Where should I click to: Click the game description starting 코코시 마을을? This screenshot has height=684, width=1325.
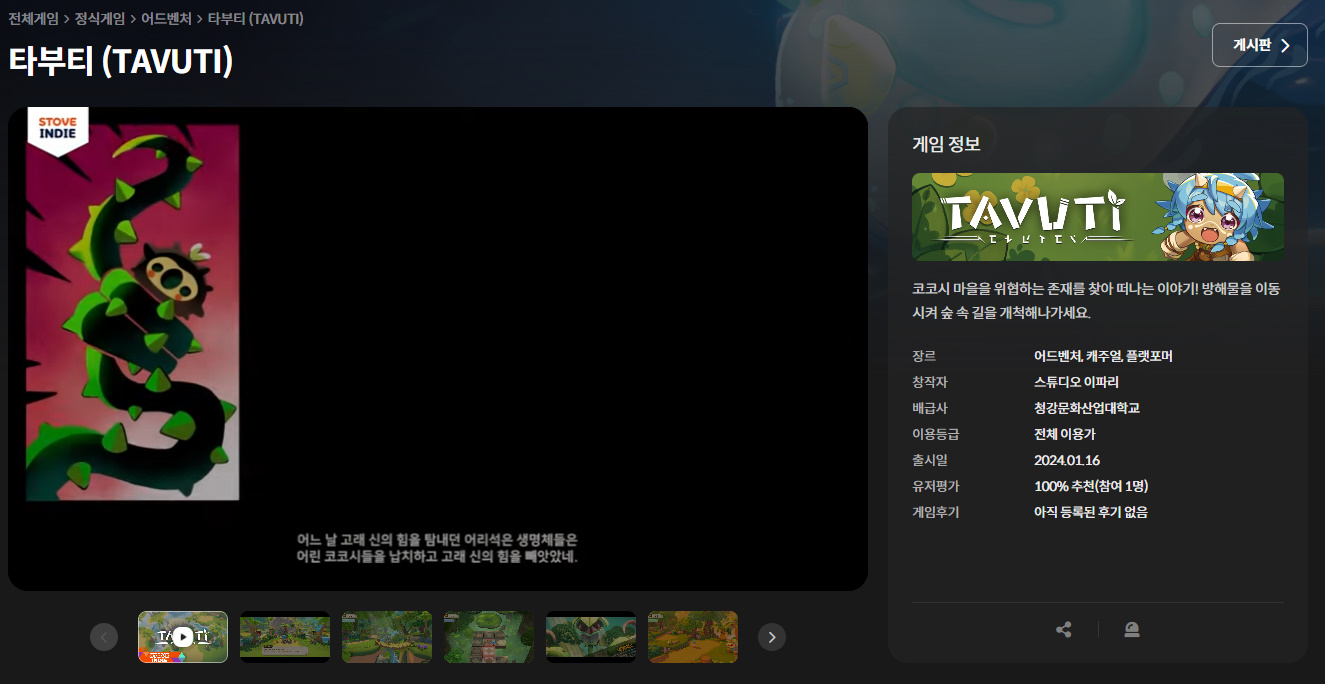click(x=1096, y=300)
